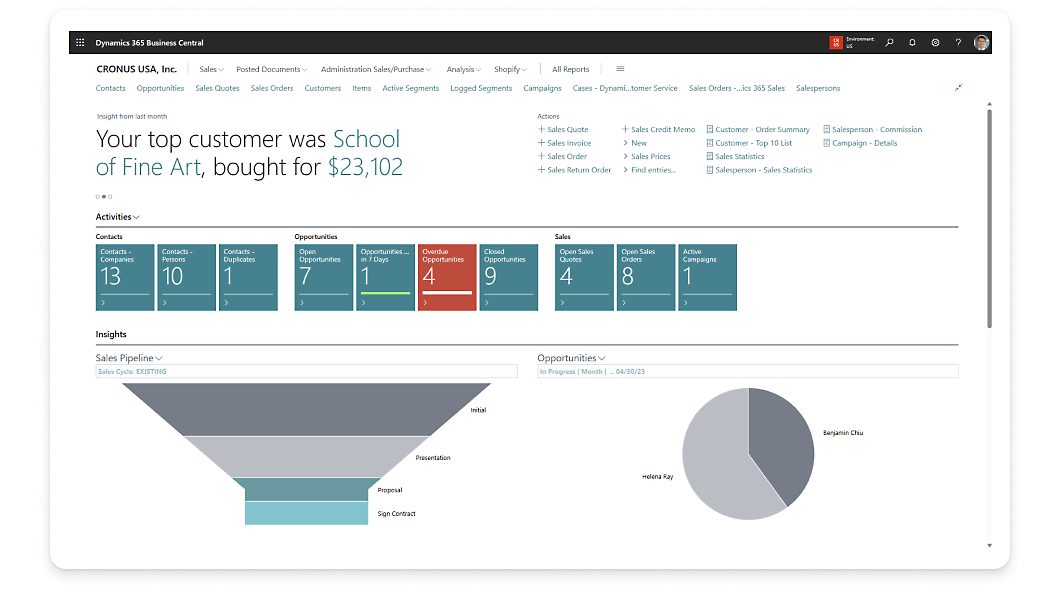Click the Customer - Order Summary report icon
Screen dimensions: 1060x596
(x=710, y=129)
